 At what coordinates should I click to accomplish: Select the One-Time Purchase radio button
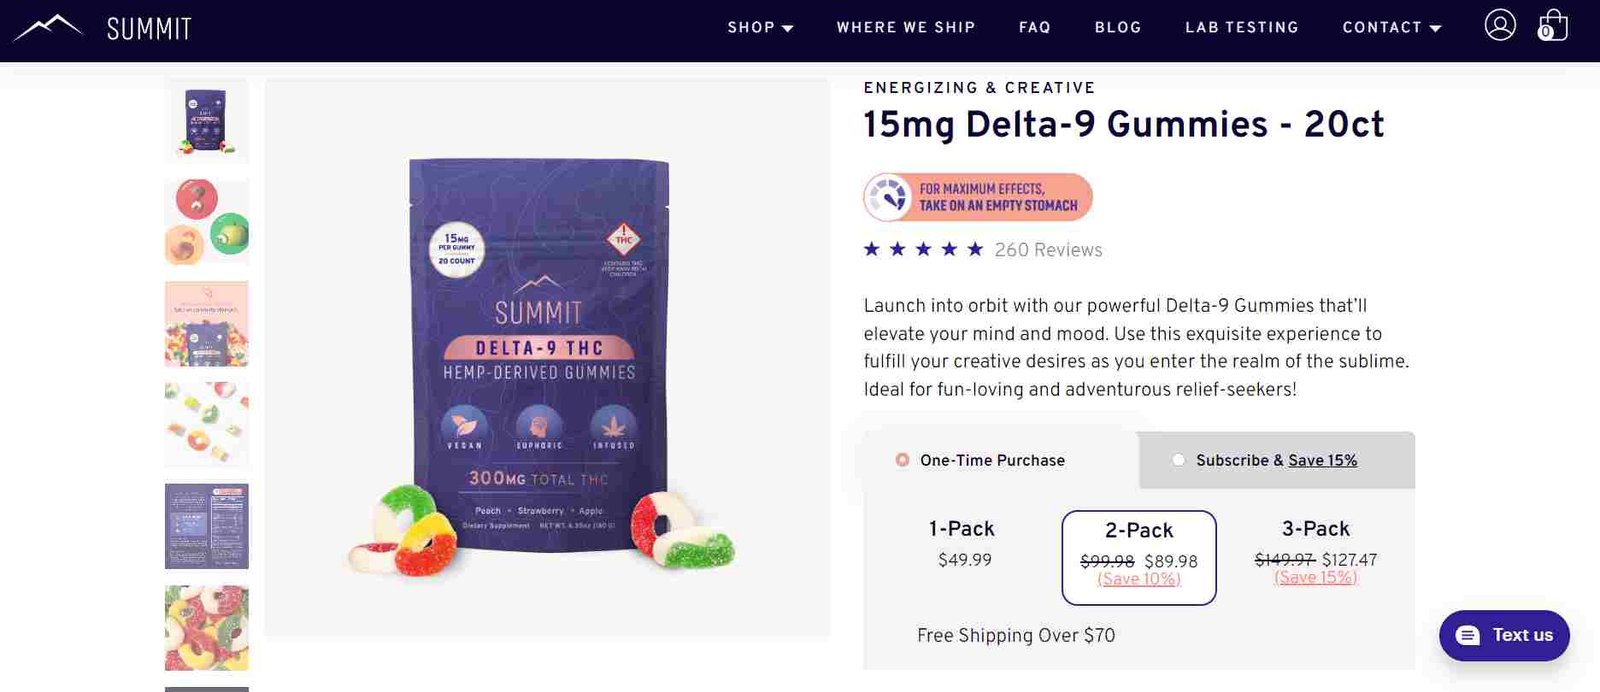tap(903, 460)
